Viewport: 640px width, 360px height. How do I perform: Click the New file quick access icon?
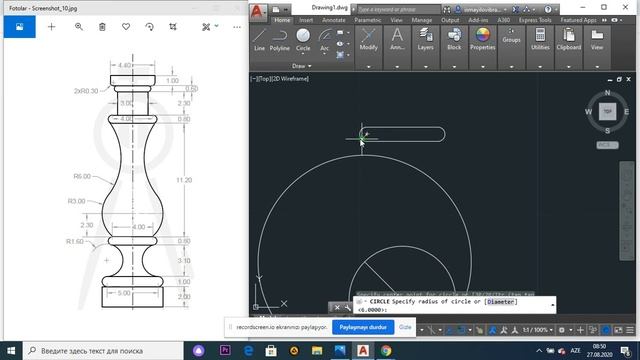click(x=276, y=9)
